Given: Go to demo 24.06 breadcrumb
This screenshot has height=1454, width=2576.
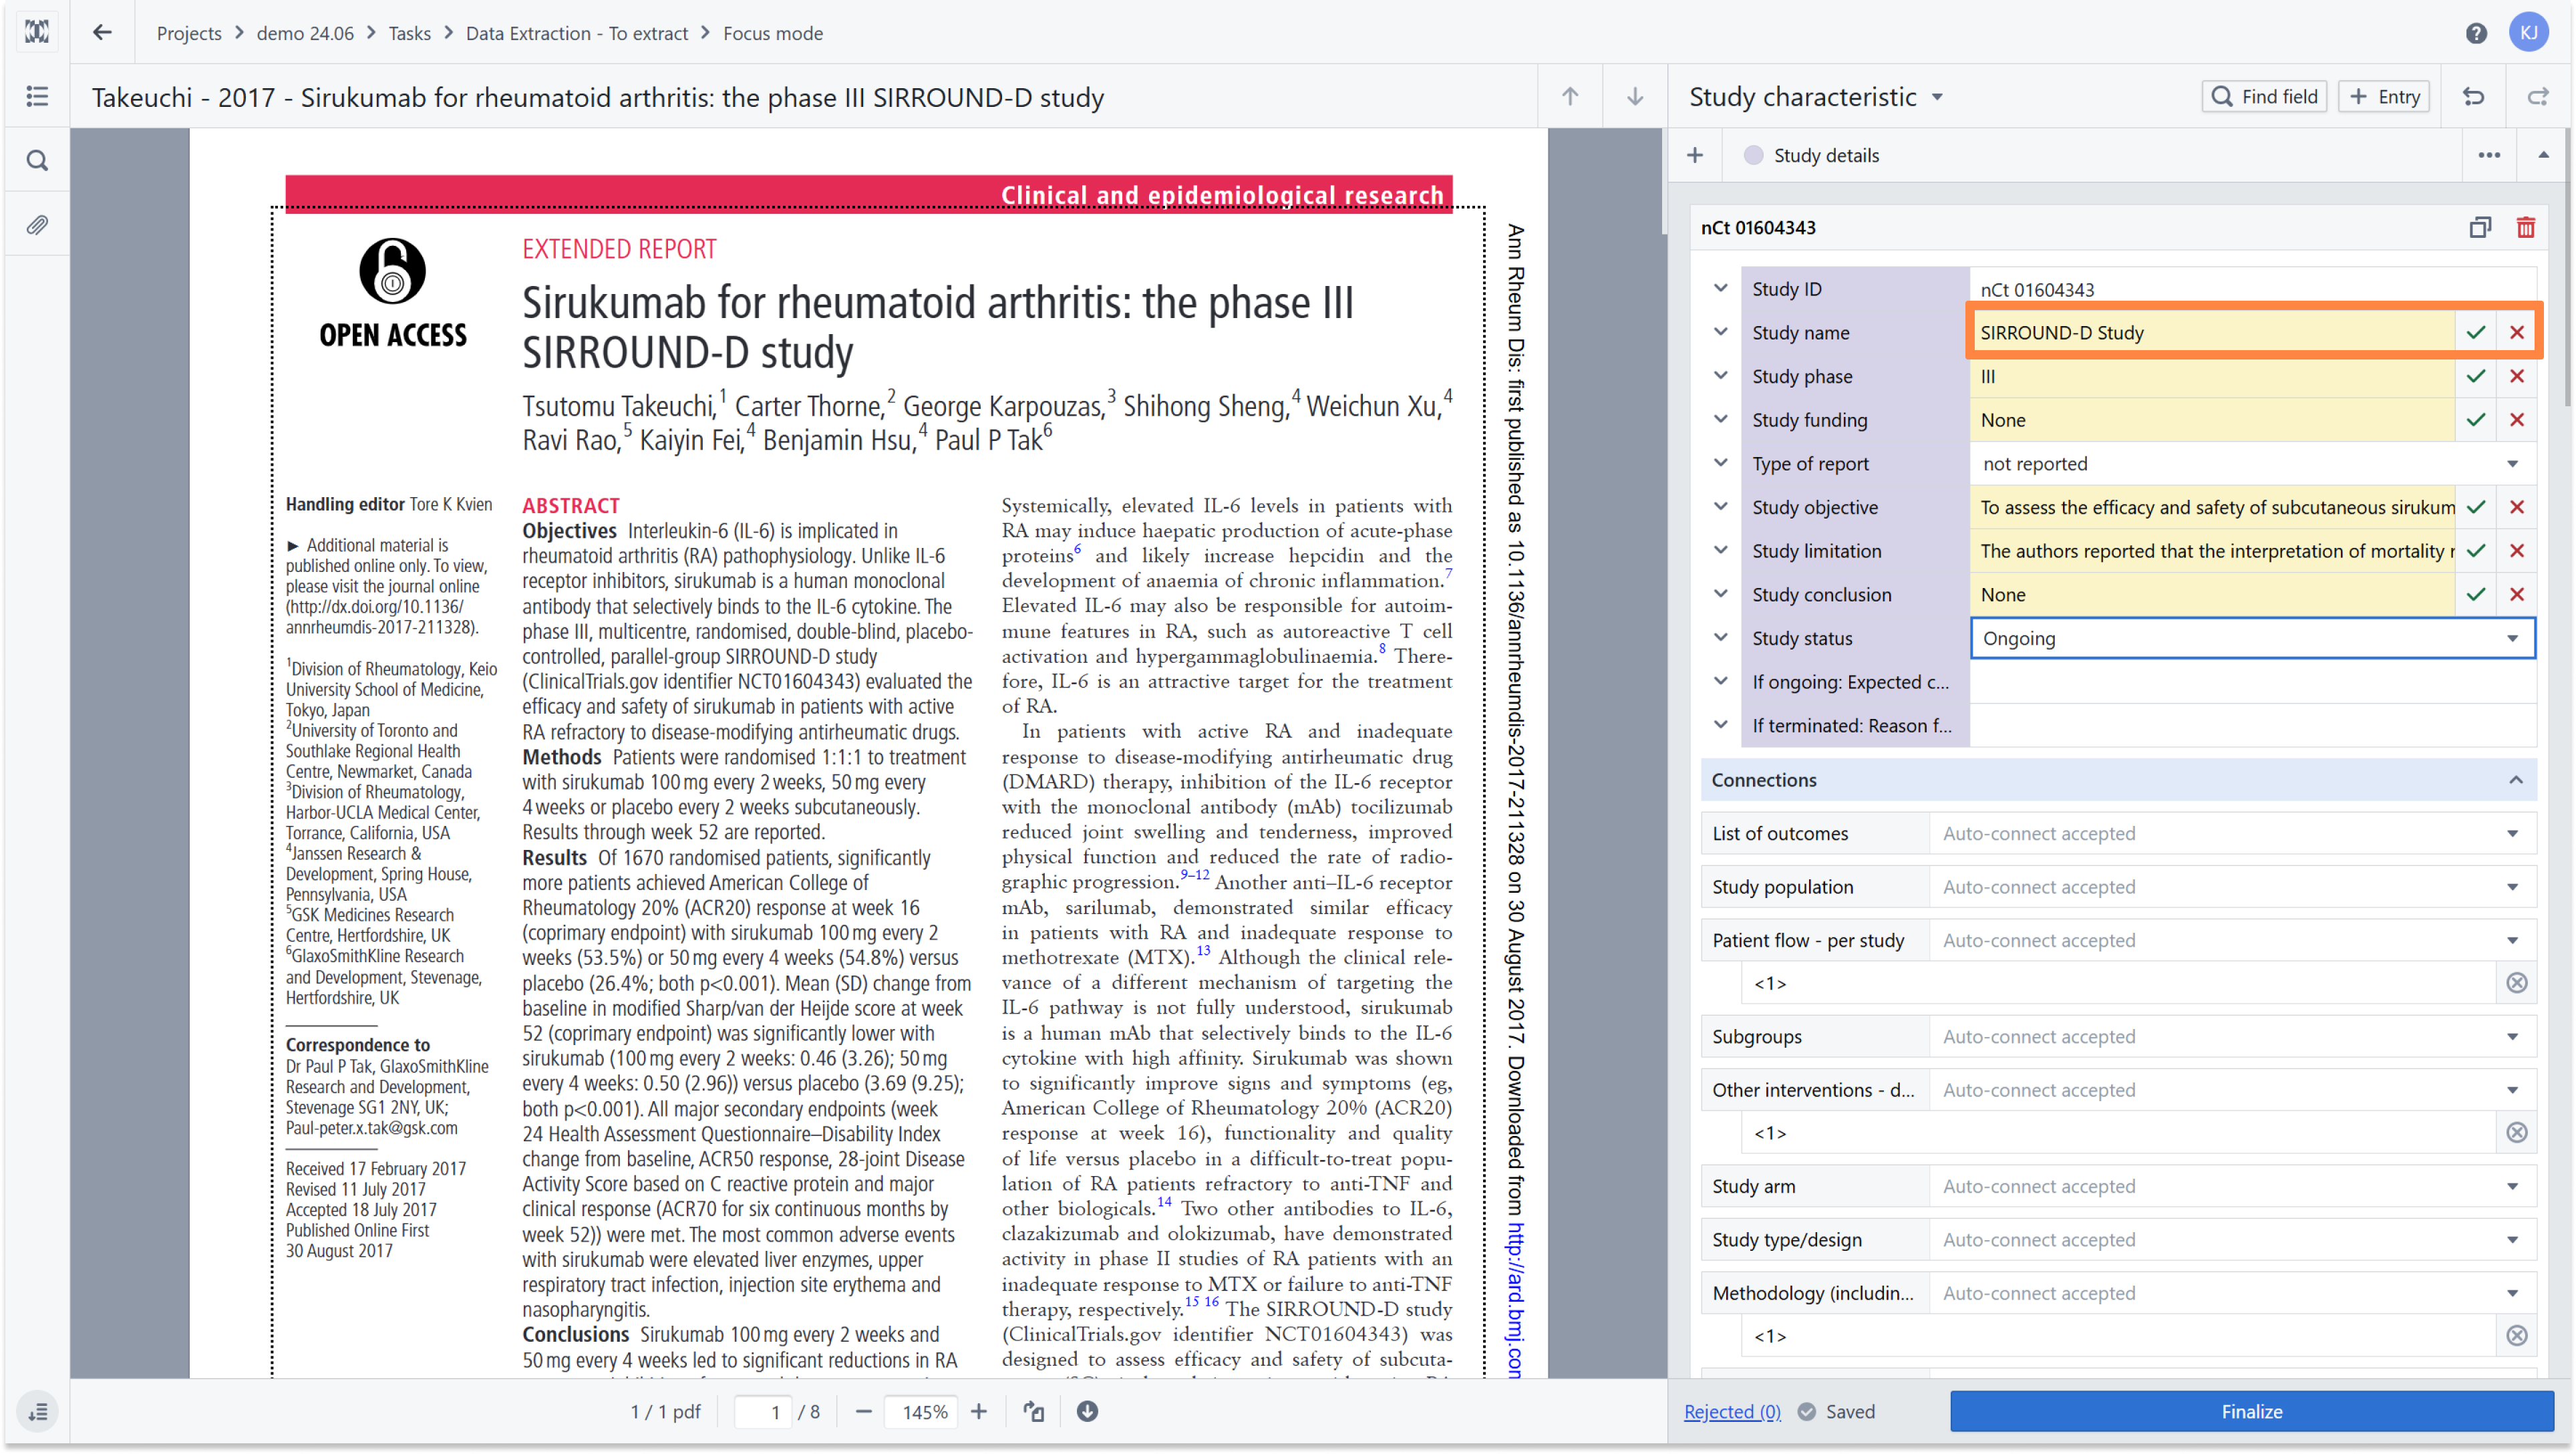Looking at the screenshot, I should point(305,33).
